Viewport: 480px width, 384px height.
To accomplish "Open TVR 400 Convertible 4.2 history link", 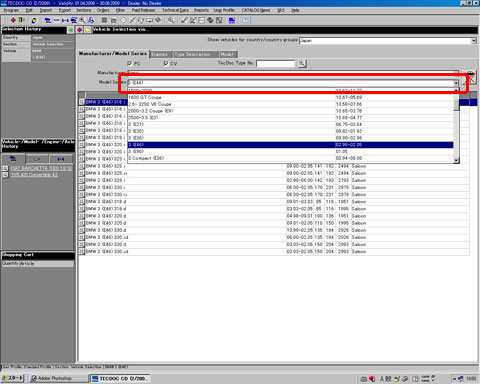I will coord(34,175).
